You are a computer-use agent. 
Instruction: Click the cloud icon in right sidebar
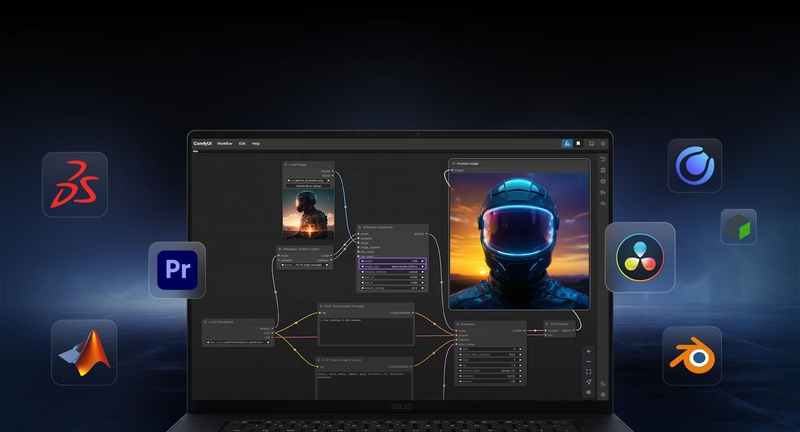click(x=603, y=204)
